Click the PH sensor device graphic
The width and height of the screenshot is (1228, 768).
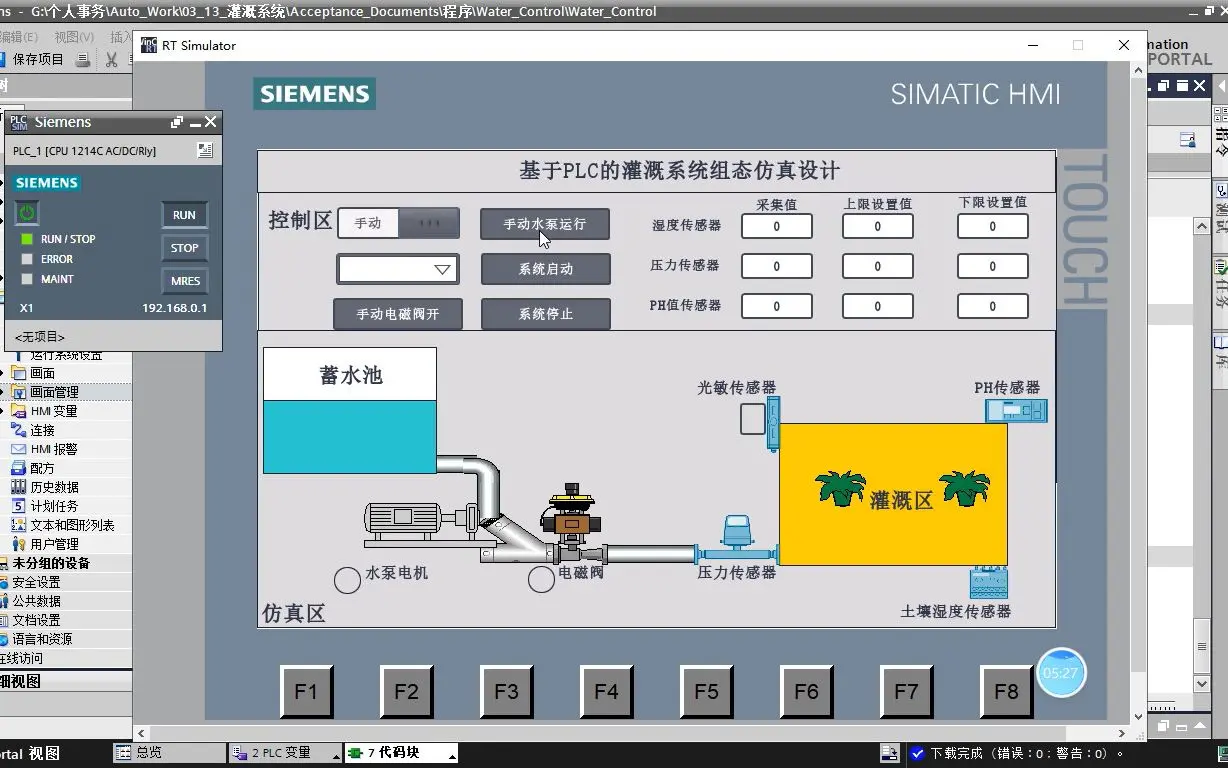click(x=1016, y=410)
